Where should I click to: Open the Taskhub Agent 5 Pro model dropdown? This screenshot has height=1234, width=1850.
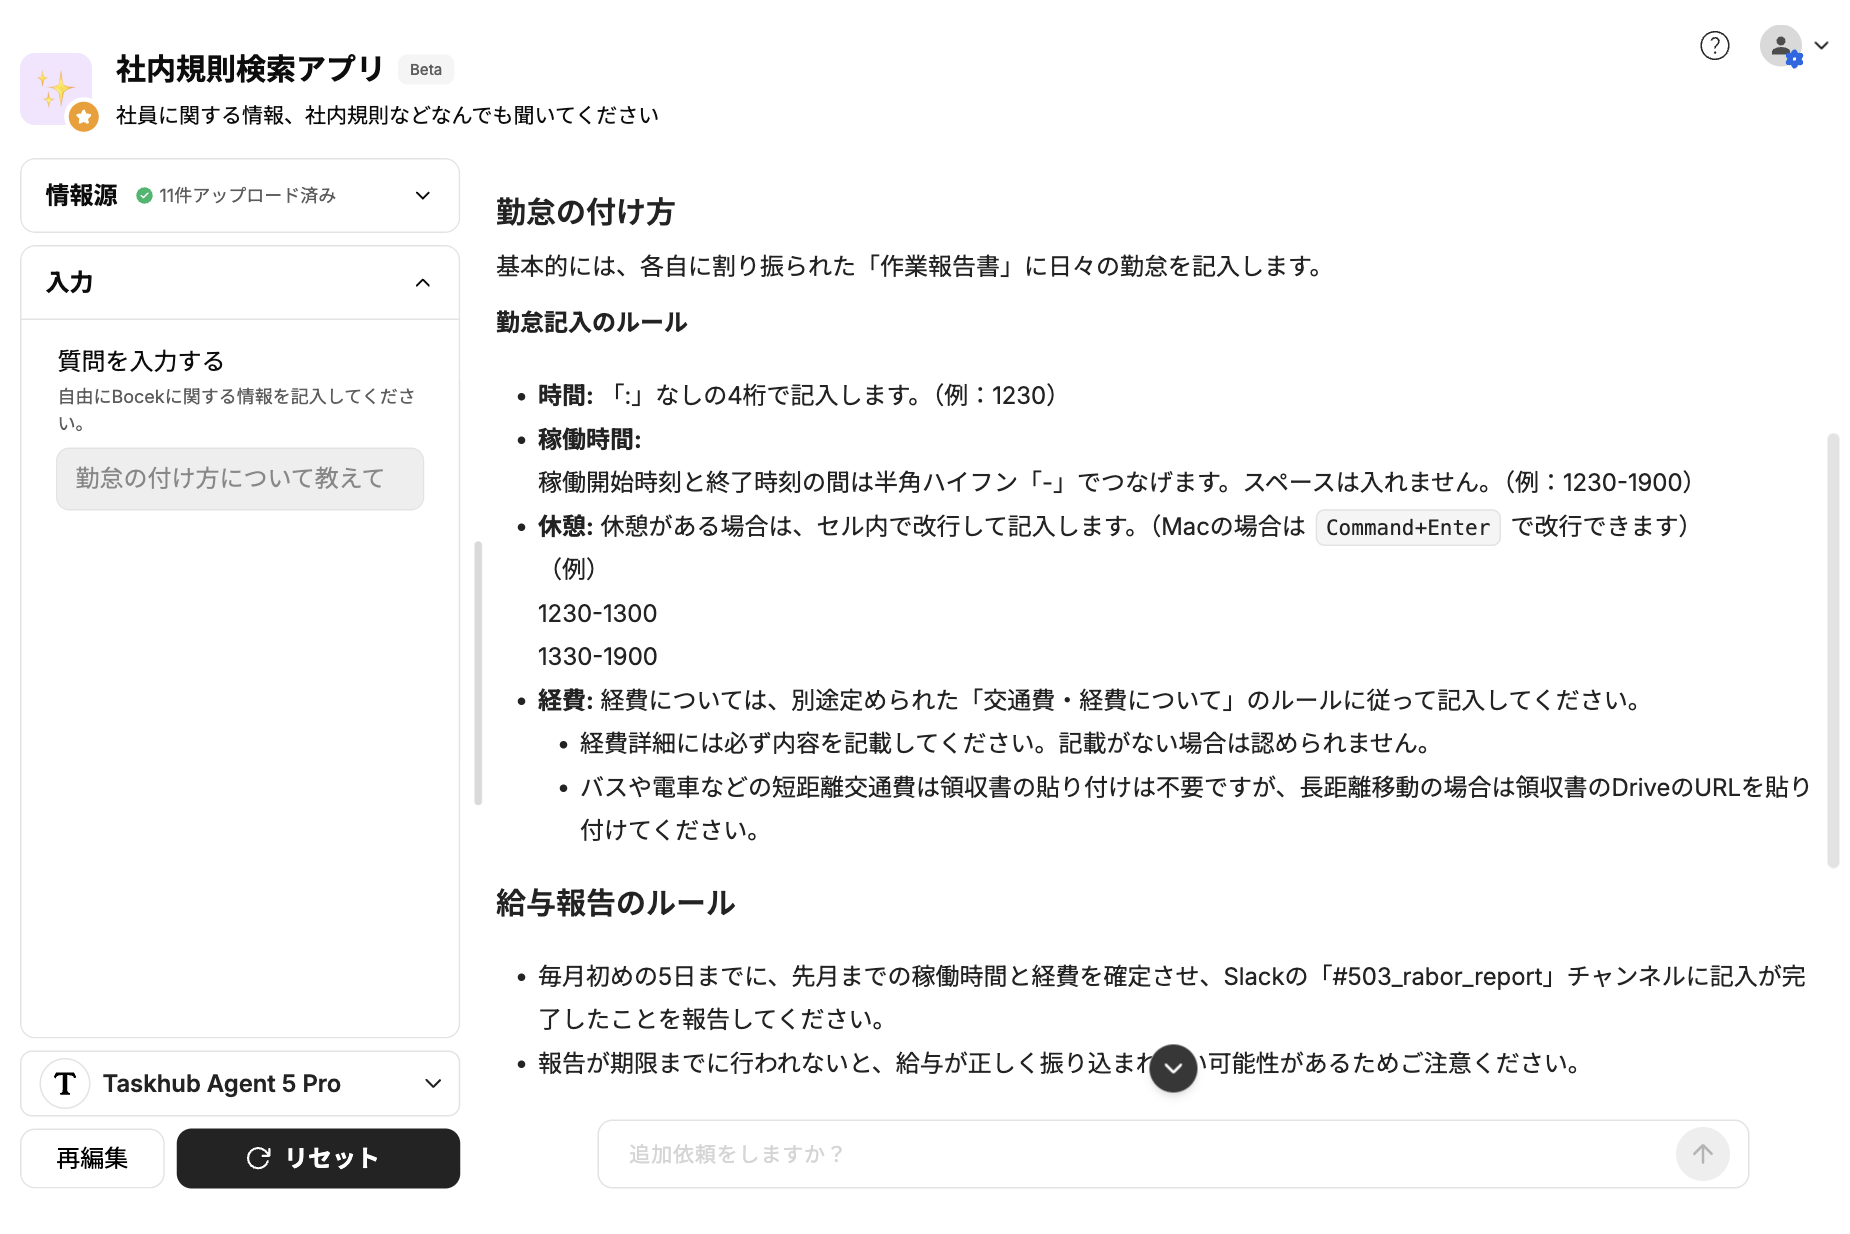[x=433, y=1083]
